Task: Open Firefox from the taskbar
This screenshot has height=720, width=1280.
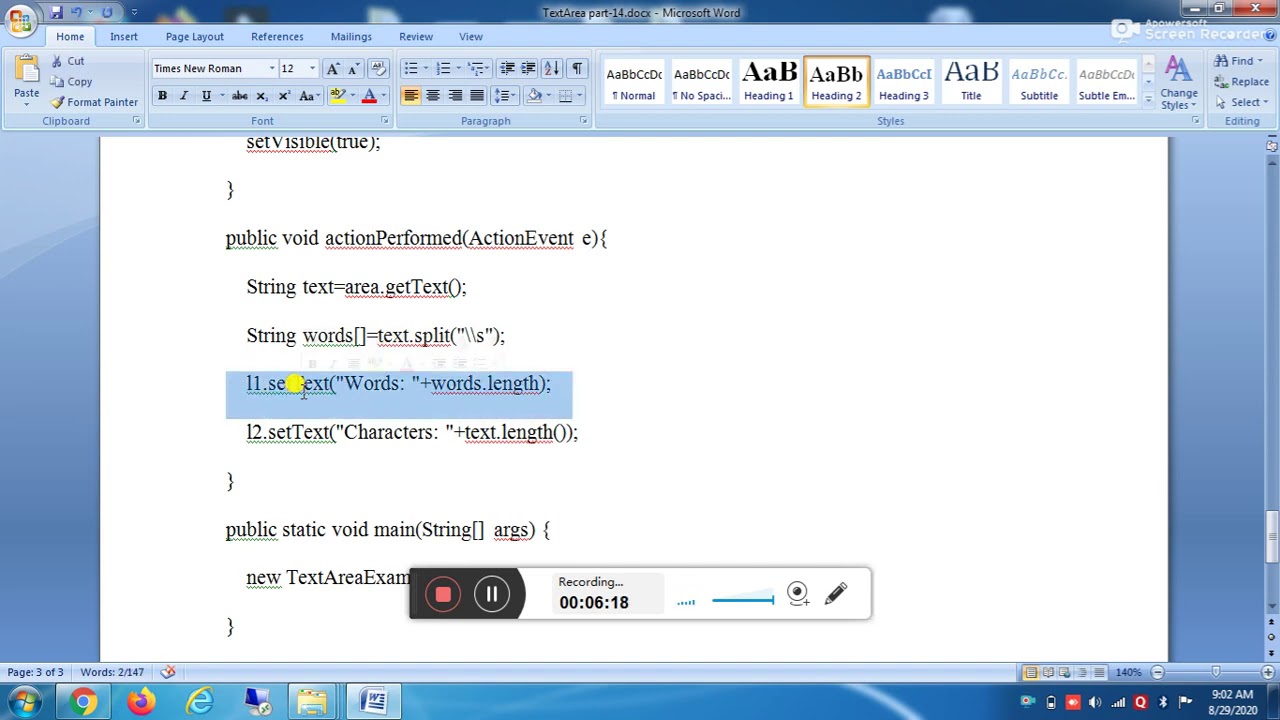Action: (141, 701)
